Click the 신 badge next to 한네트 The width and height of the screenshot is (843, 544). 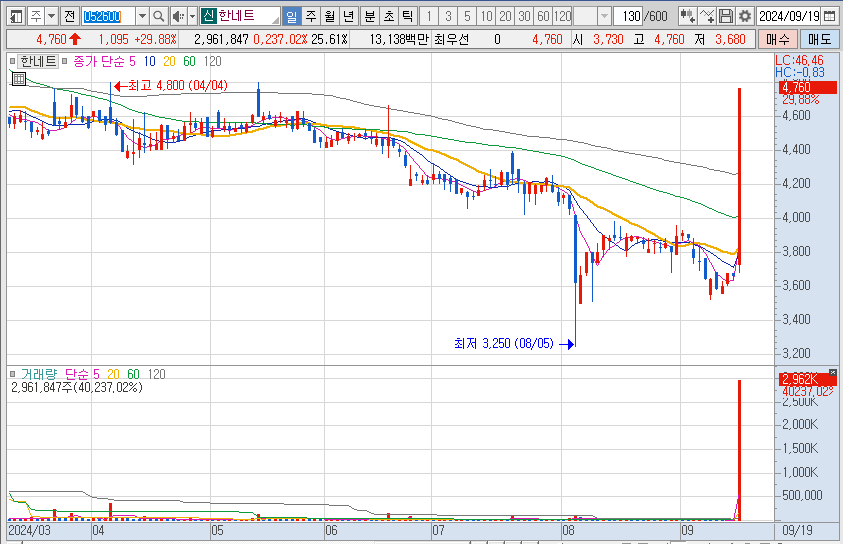tap(209, 16)
